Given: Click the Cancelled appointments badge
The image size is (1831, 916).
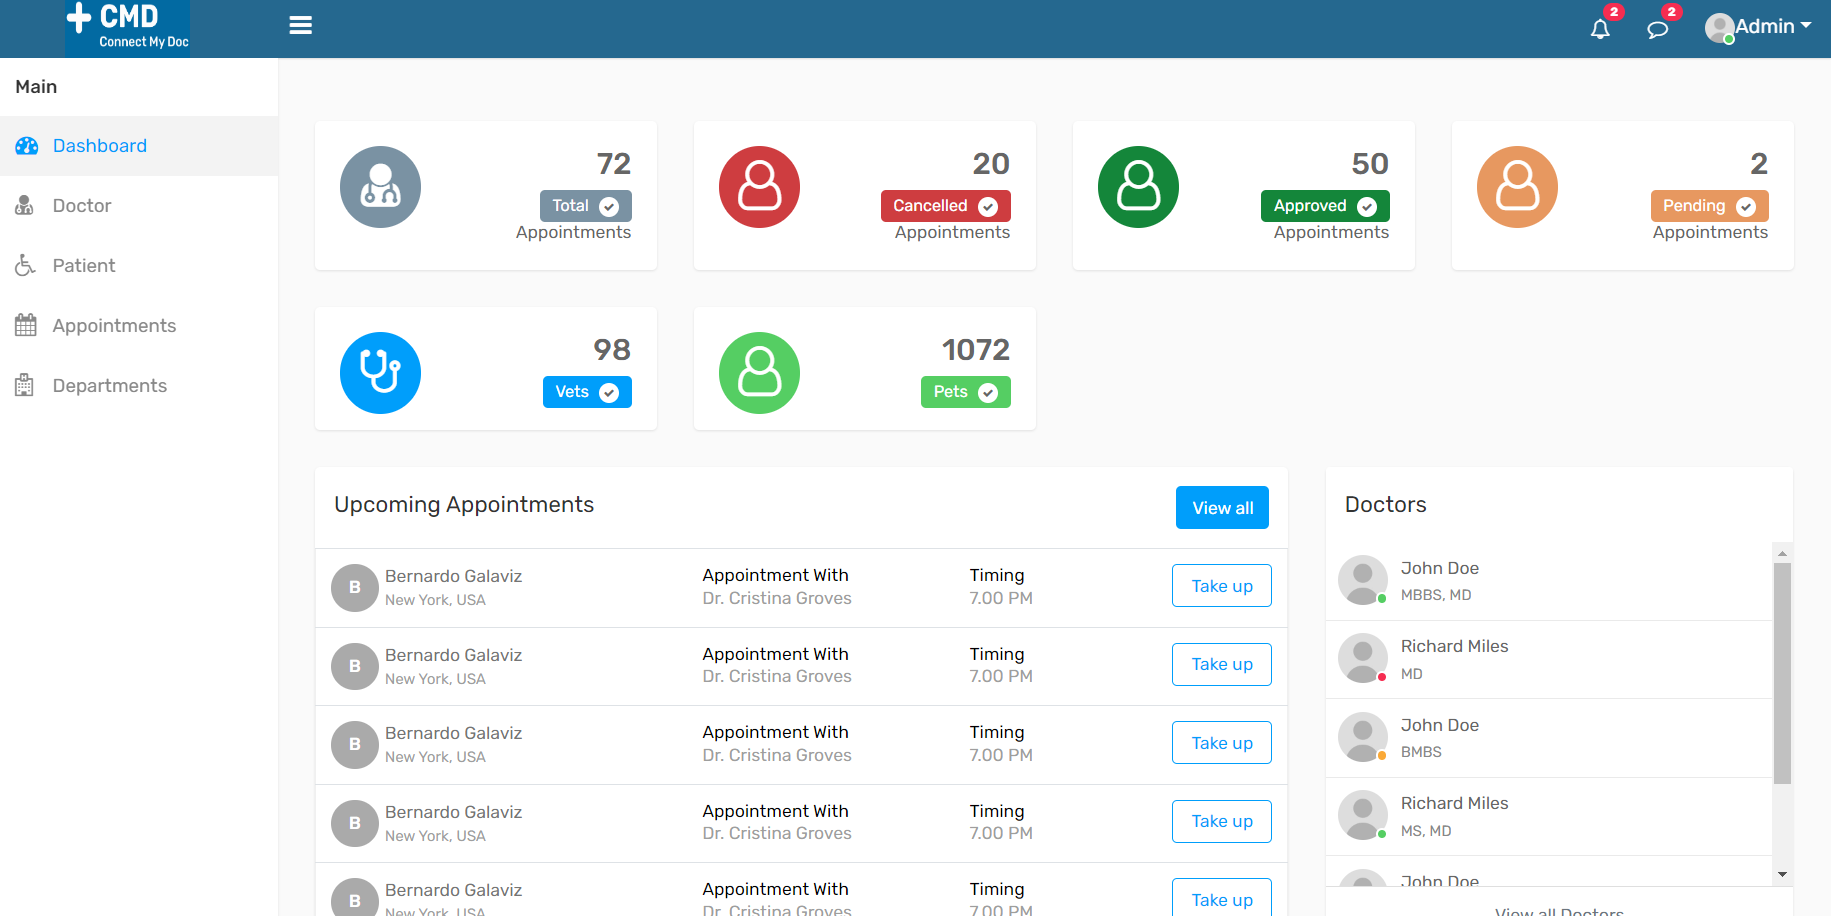Looking at the screenshot, I should click(x=945, y=206).
